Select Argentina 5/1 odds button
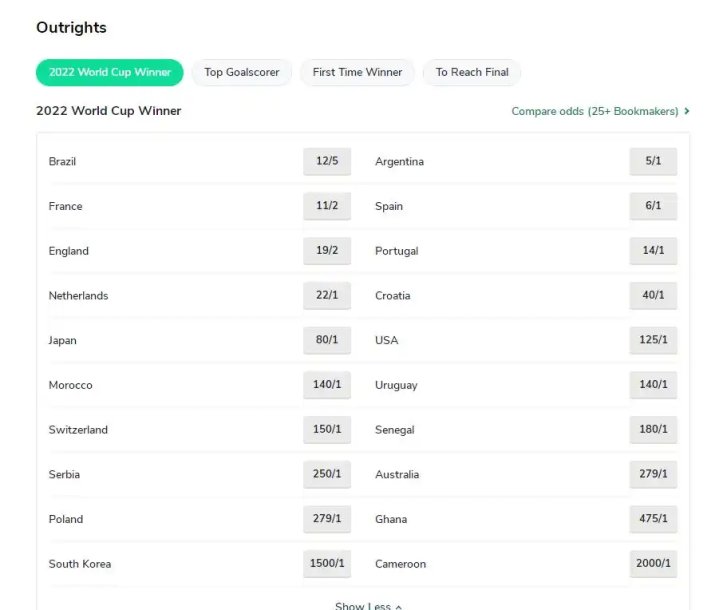The width and height of the screenshot is (719, 610). [x=653, y=161]
